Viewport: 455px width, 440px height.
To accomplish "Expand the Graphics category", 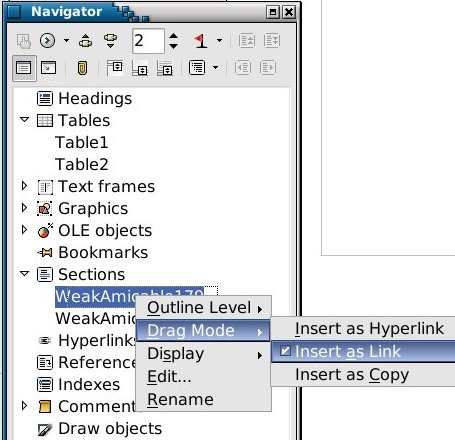I will coord(24,208).
